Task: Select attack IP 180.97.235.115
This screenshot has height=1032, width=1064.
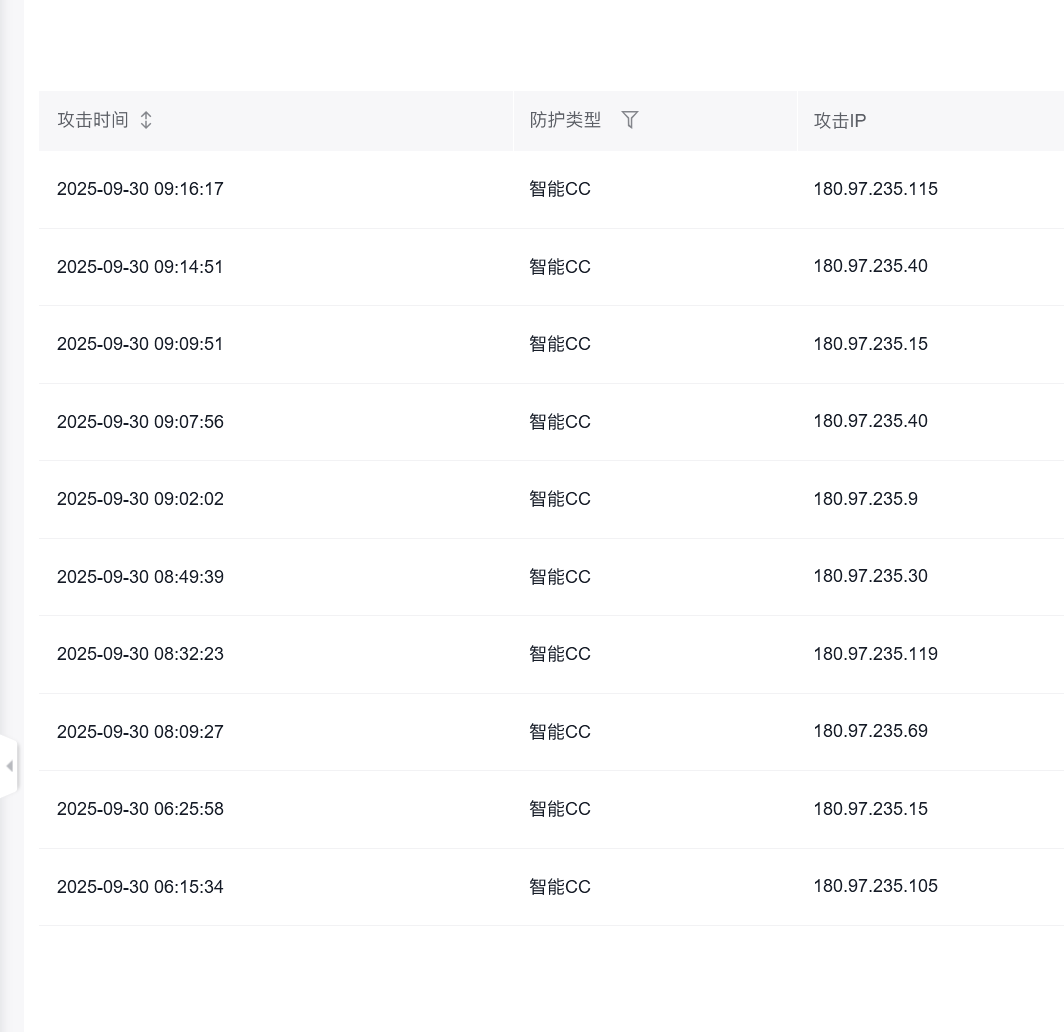Action: (875, 189)
